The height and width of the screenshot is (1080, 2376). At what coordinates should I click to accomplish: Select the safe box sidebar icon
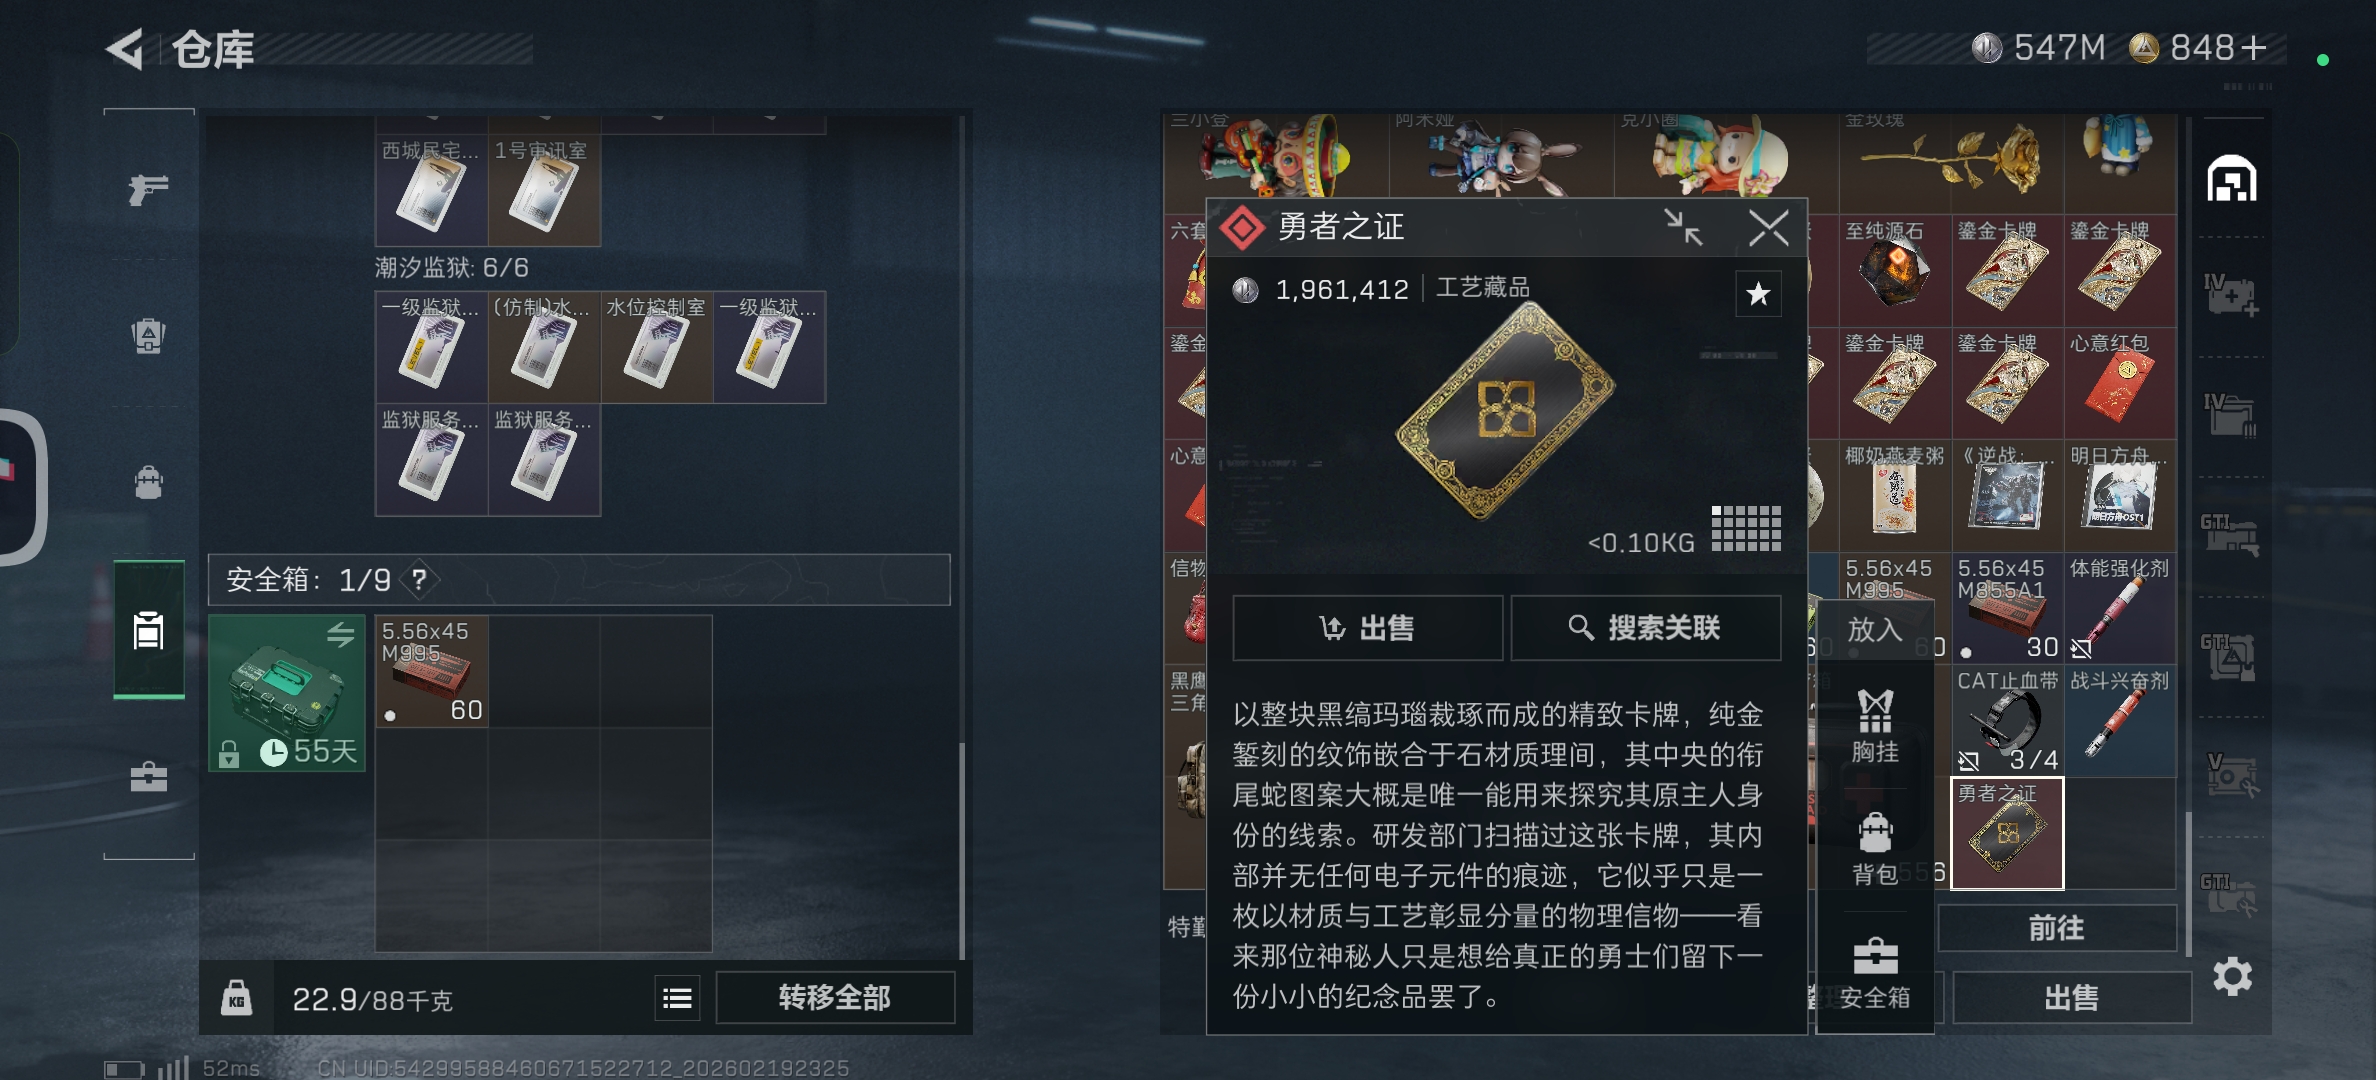(x=148, y=630)
